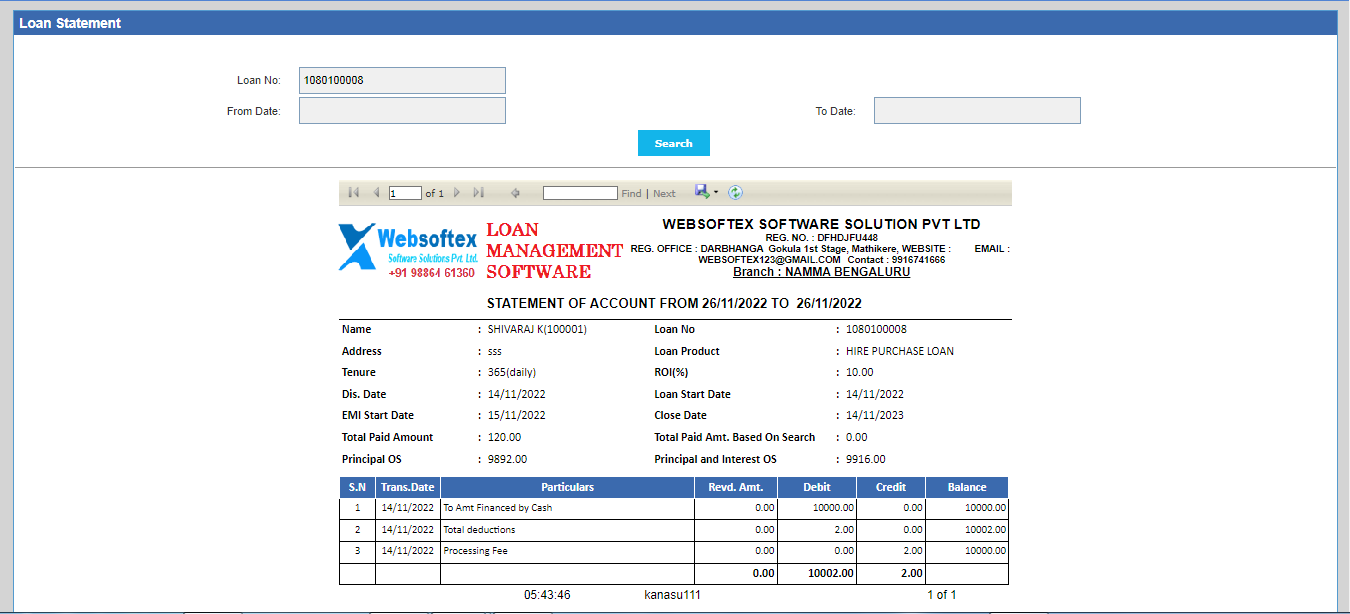Select 'To Amt Financed by Cash' row text
The height and width of the screenshot is (614, 1350).
(498, 508)
